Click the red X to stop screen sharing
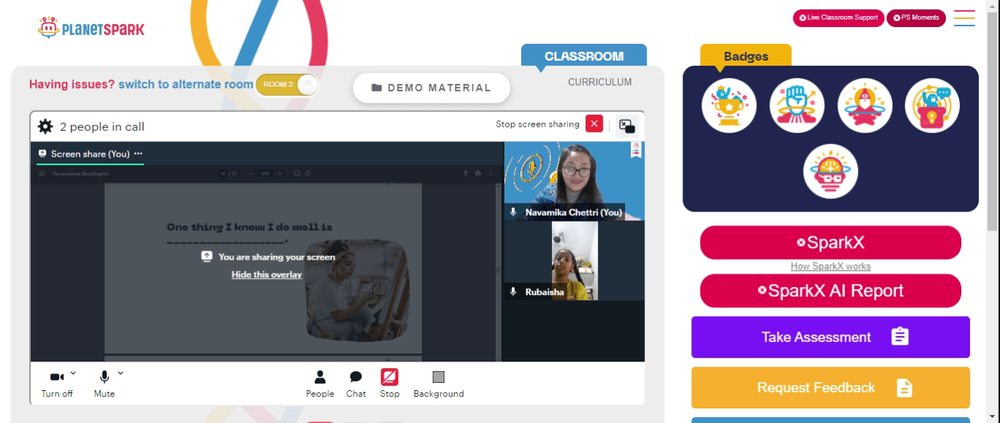 tap(594, 124)
